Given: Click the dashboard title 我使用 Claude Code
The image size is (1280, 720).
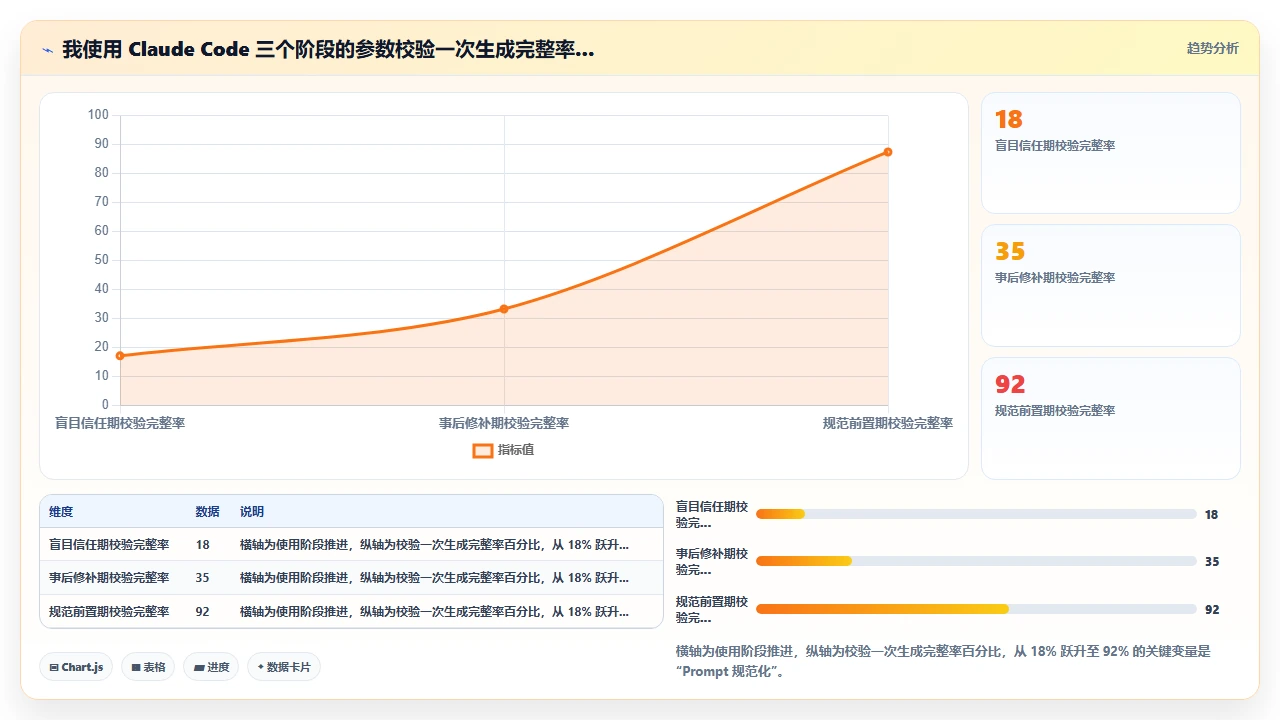Looking at the screenshot, I should click(x=328, y=49).
